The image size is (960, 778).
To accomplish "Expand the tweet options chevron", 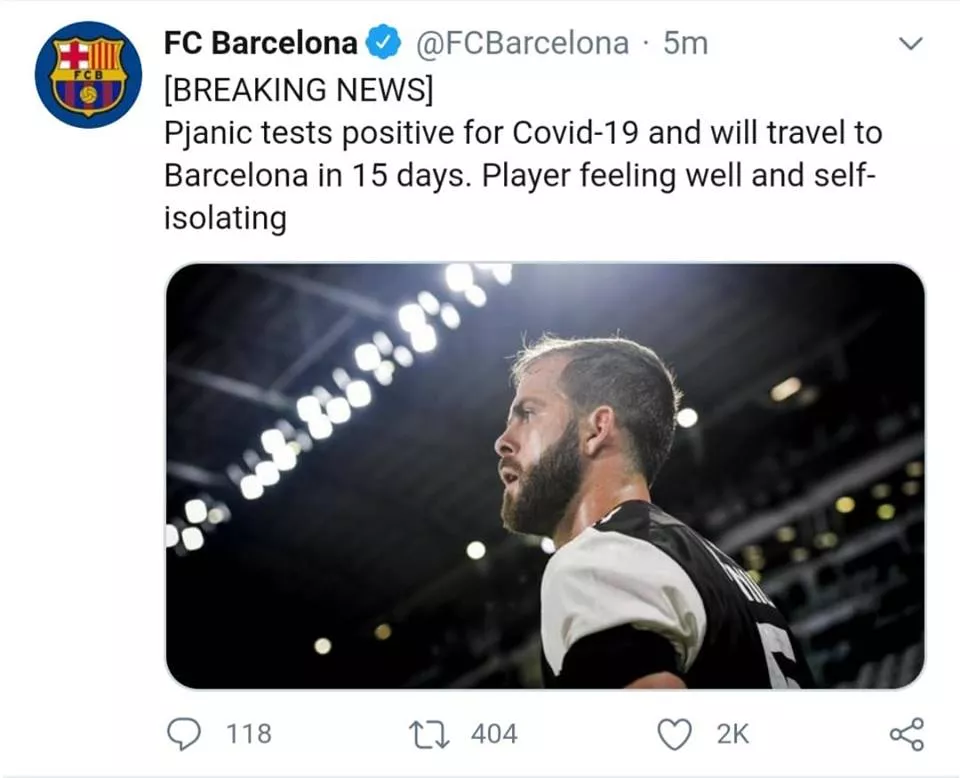I will pyautogui.click(x=911, y=44).
